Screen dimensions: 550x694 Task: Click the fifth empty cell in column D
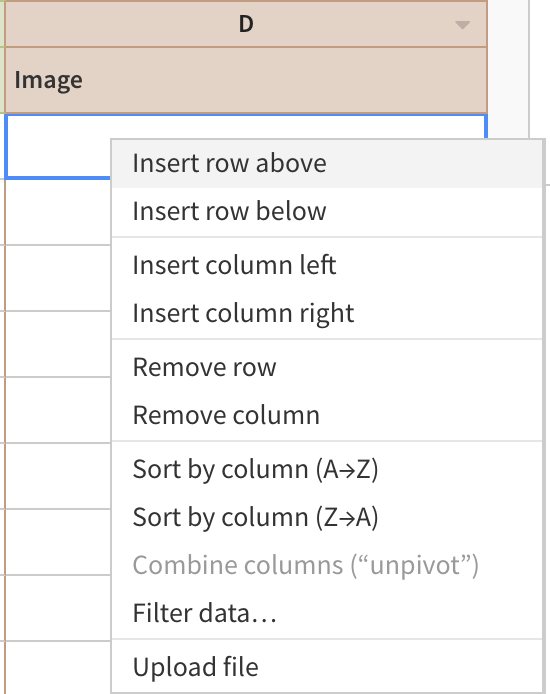point(58,410)
